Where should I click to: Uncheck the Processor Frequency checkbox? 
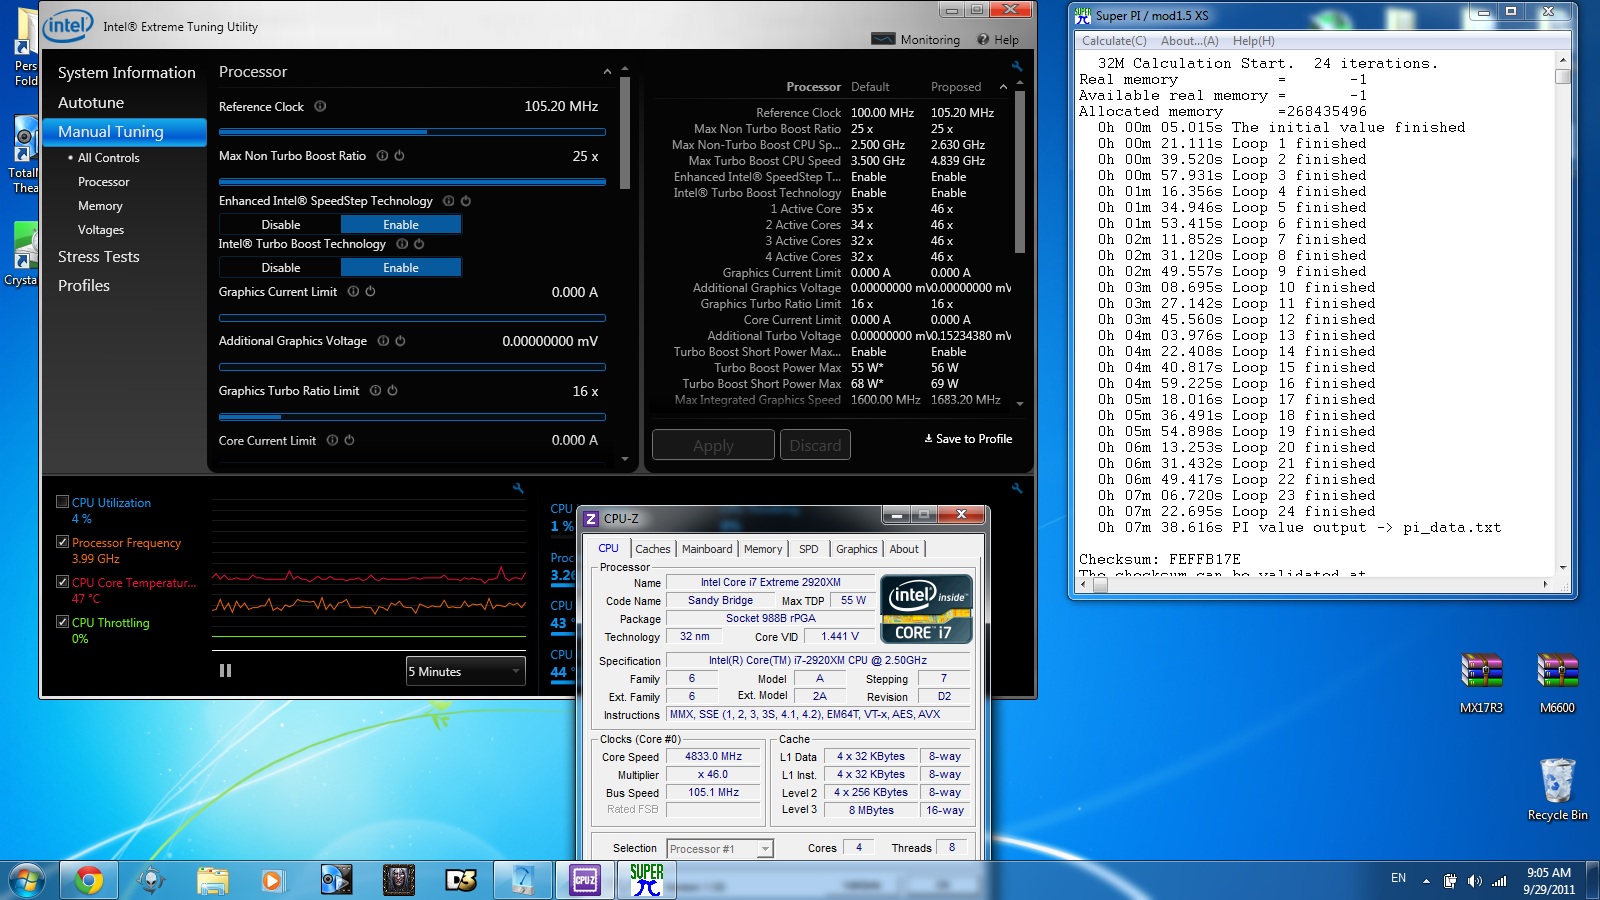(63, 542)
